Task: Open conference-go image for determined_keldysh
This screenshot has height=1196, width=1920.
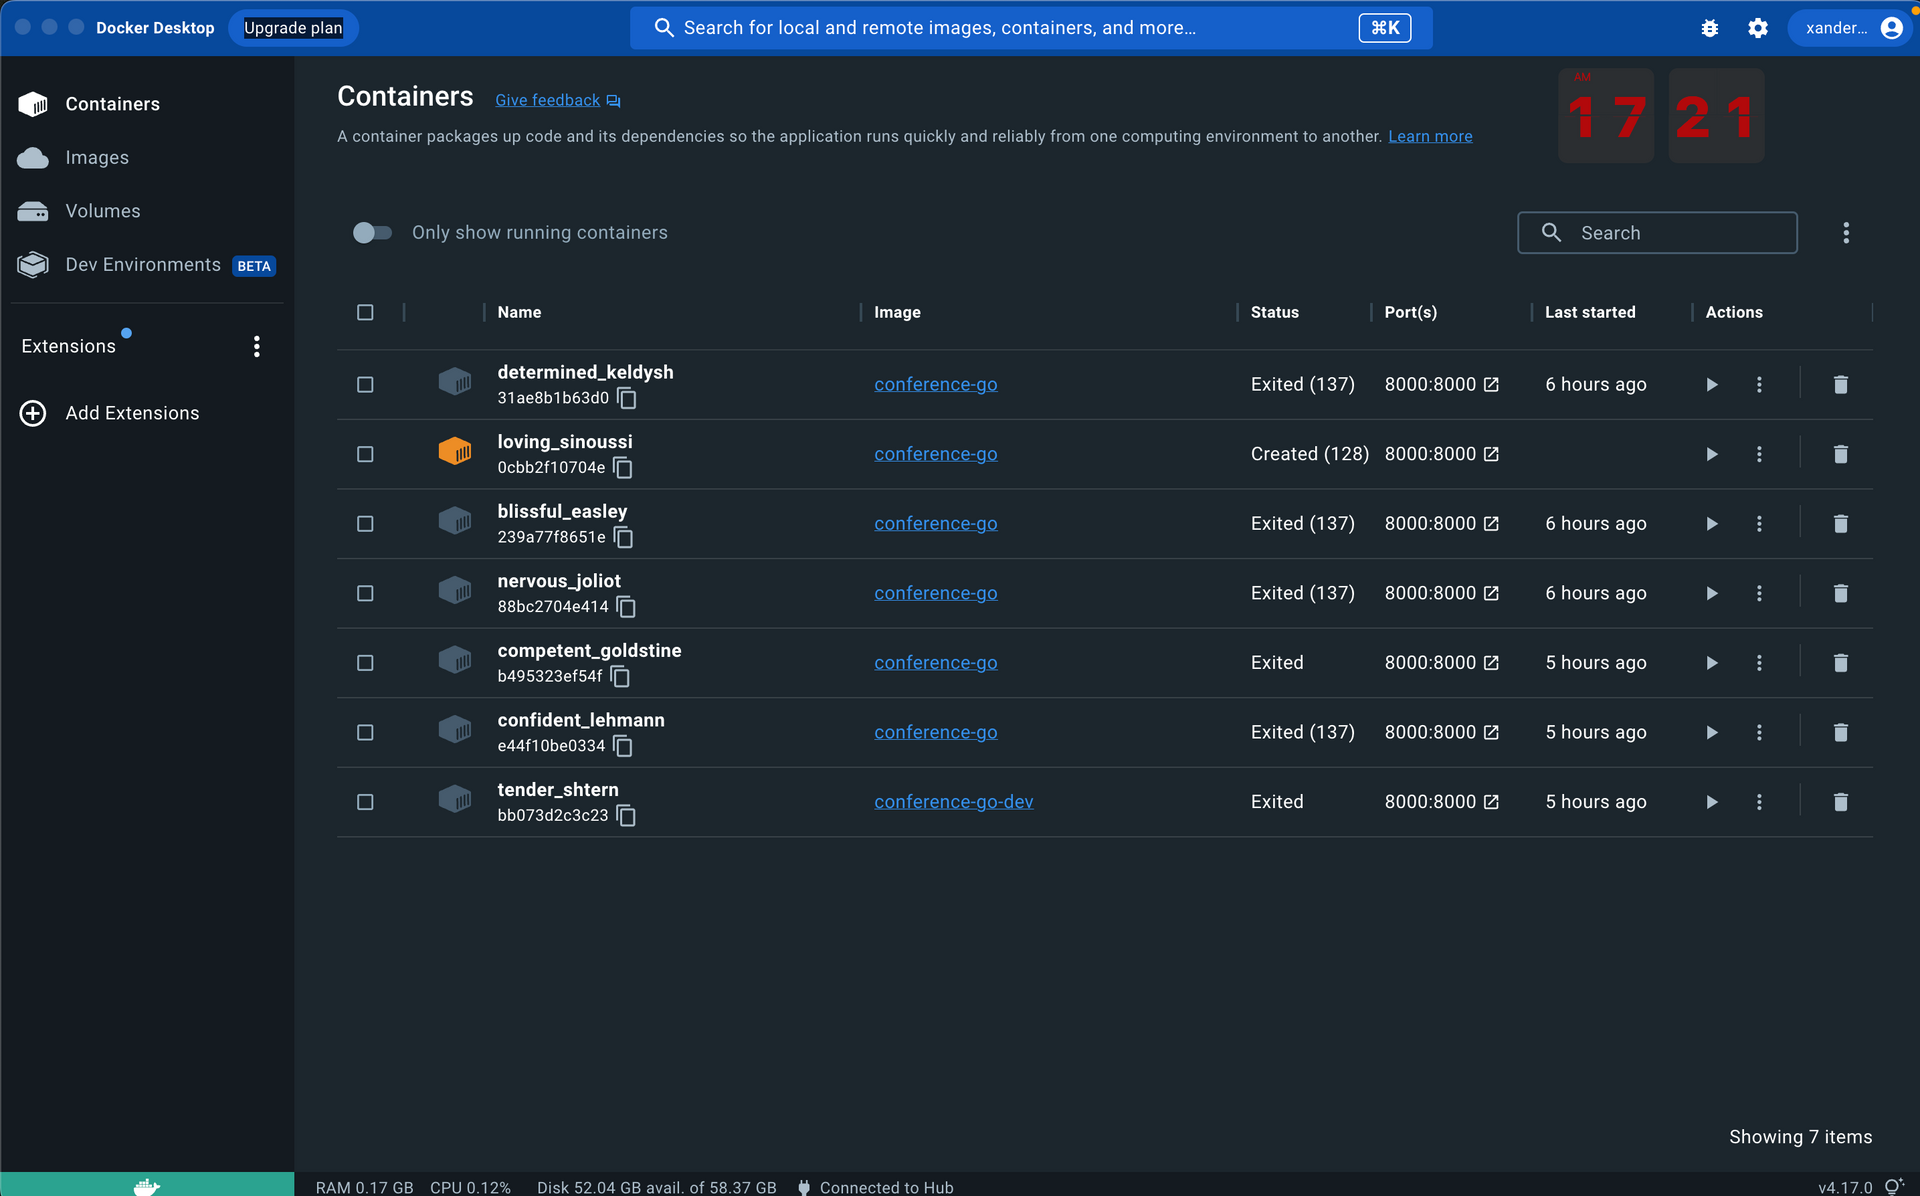Action: pos(936,385)
